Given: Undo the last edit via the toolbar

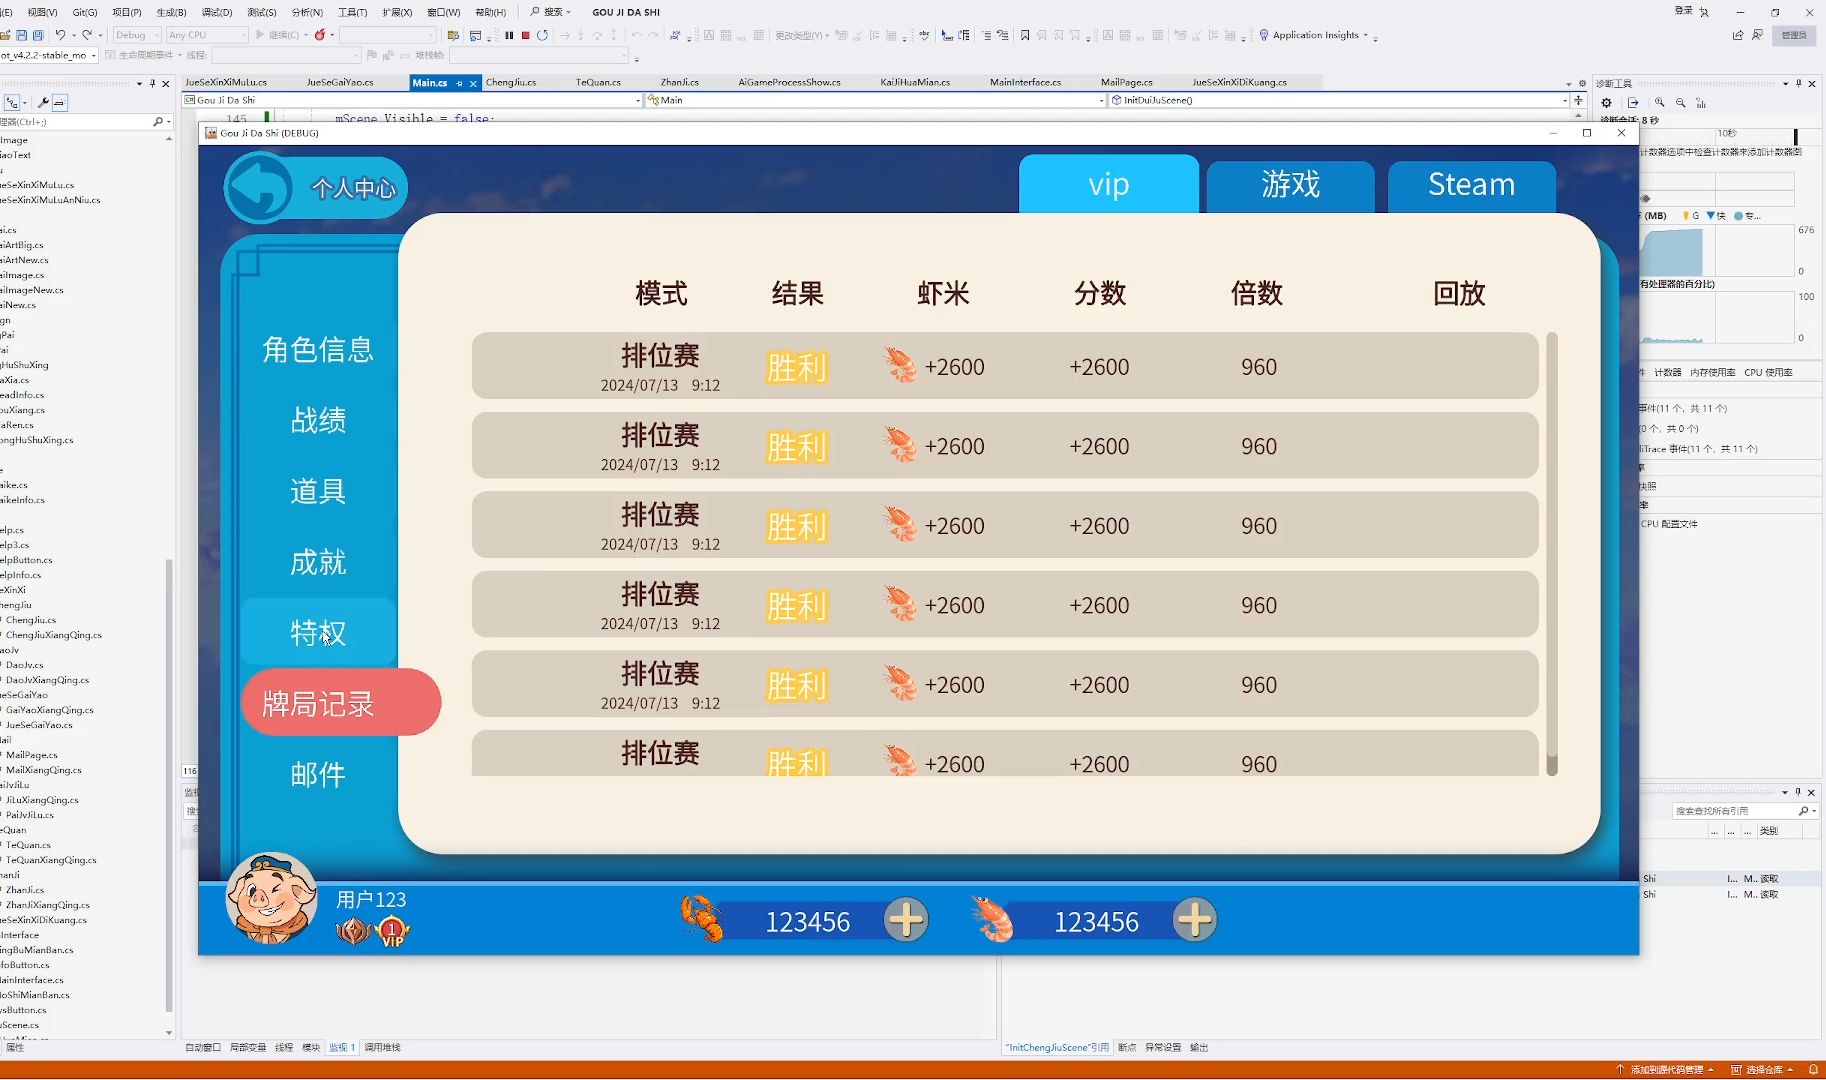Looking at the screenshot, I should tap(62, 34).
